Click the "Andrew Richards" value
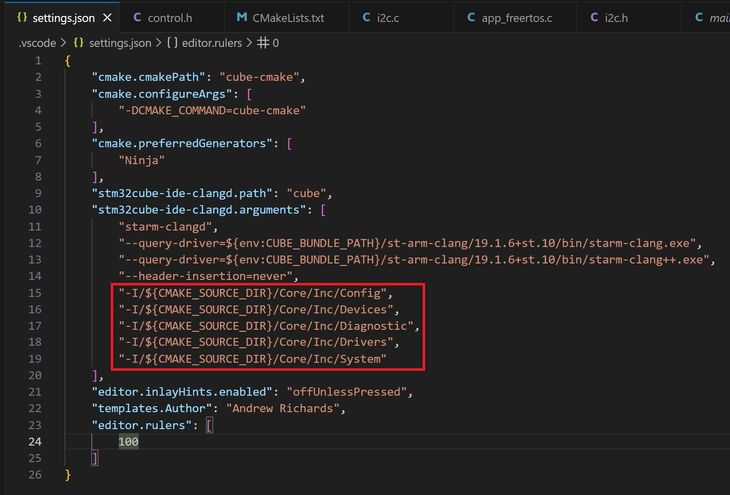 coord(283,408)
